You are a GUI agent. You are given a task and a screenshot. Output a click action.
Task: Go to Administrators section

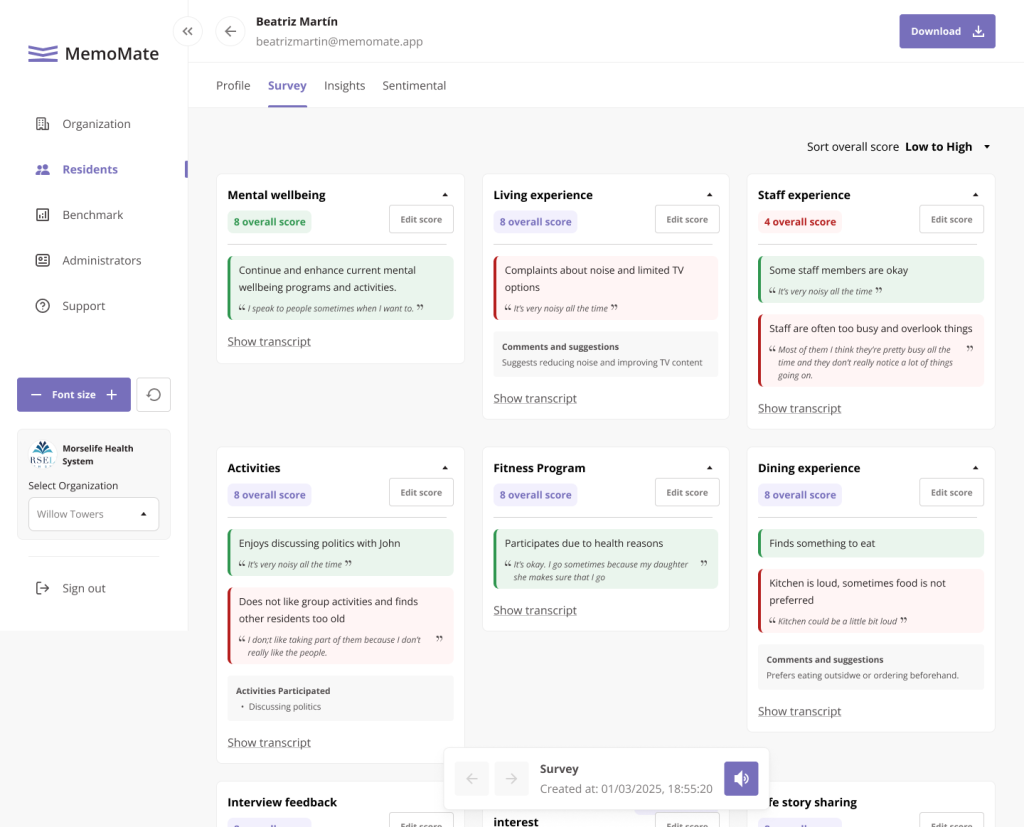point(101,260)
